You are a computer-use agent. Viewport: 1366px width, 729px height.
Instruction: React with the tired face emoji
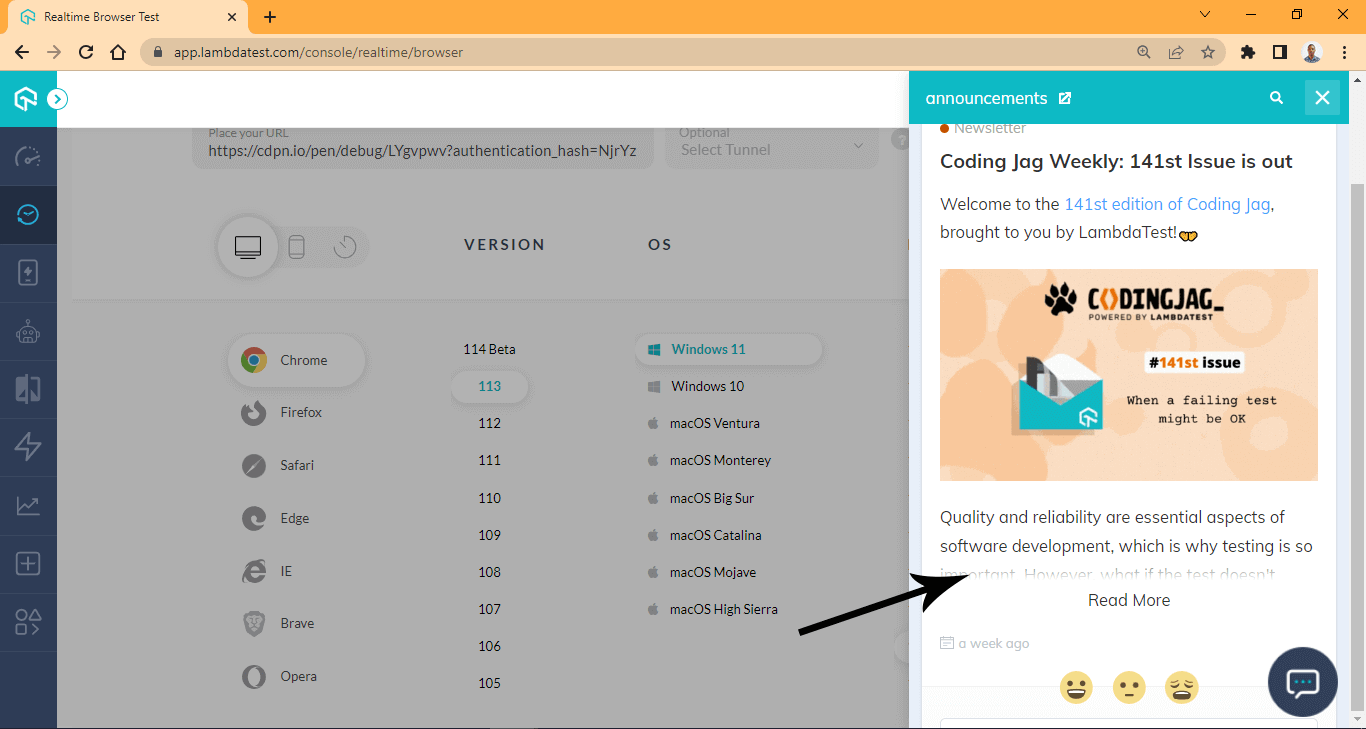click(1182, 687)
